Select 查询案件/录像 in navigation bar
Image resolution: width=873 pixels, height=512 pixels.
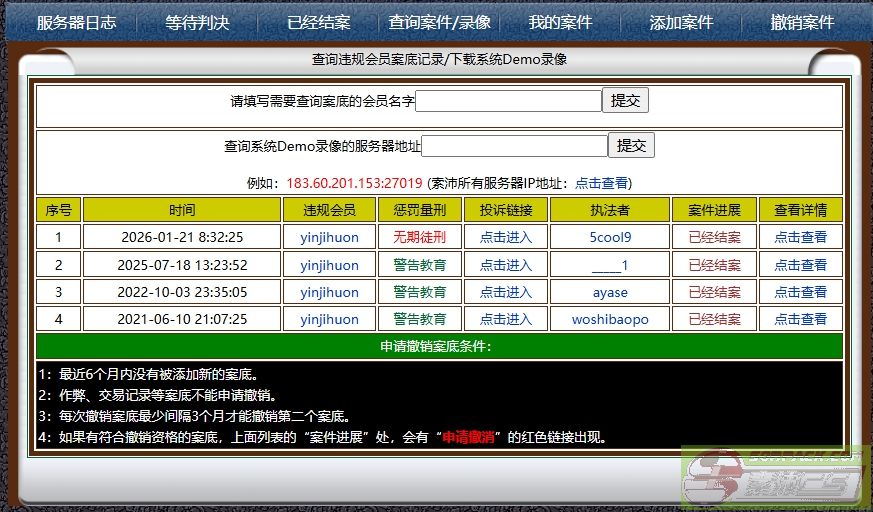pos(439,22)
